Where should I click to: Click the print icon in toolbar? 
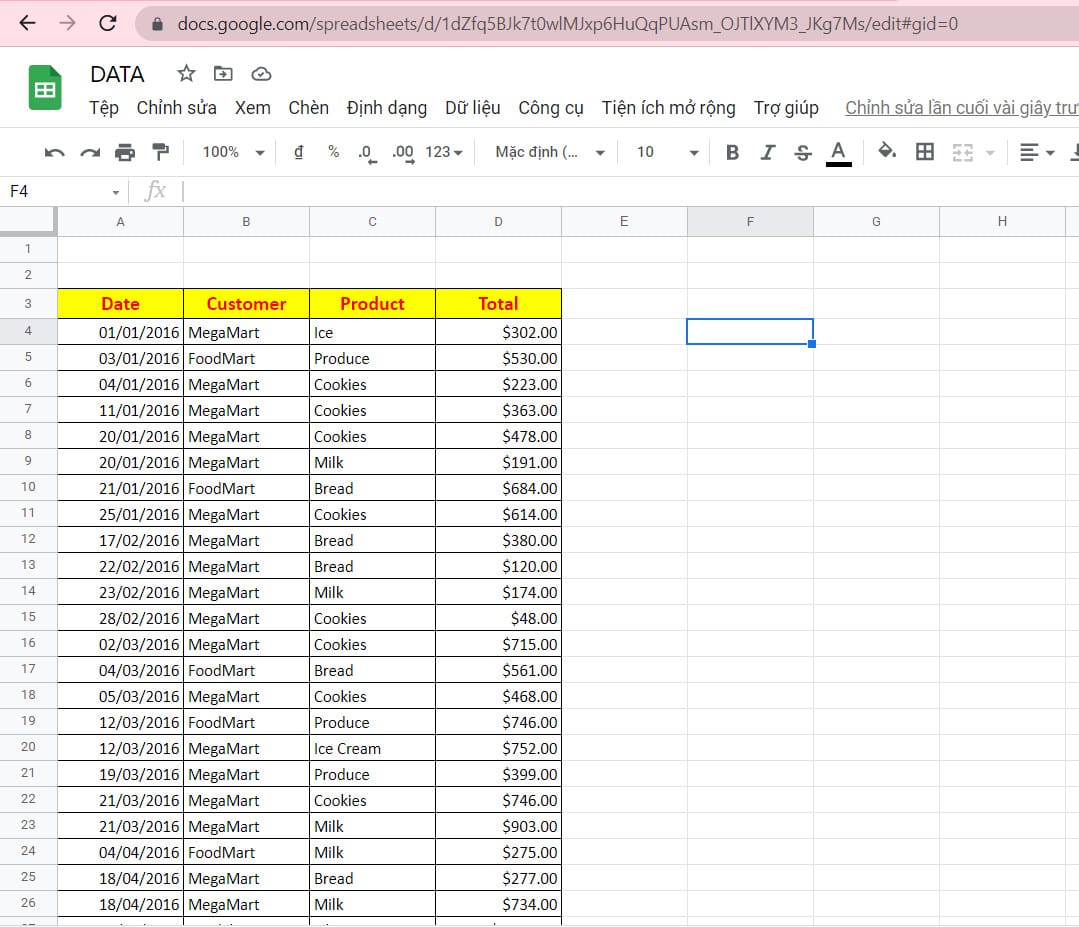(x=125, y=152)
